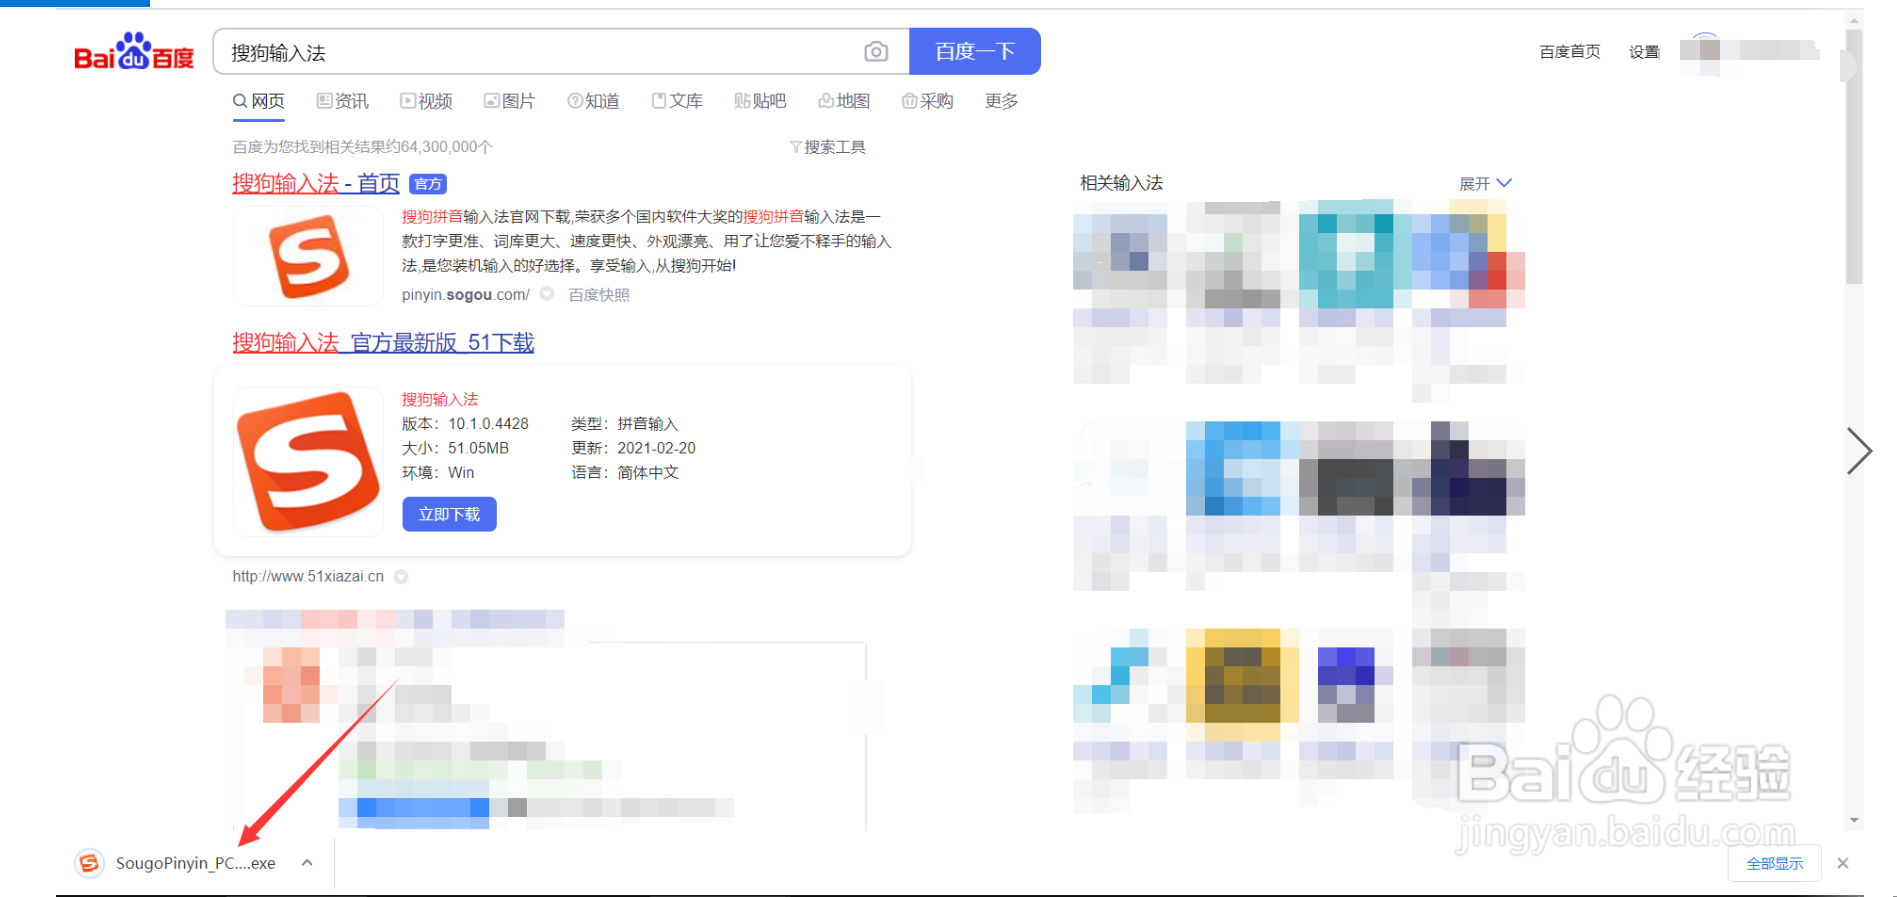Click the Baidu logo
Screen dimensions: 1897x897
tap(134, 52)
